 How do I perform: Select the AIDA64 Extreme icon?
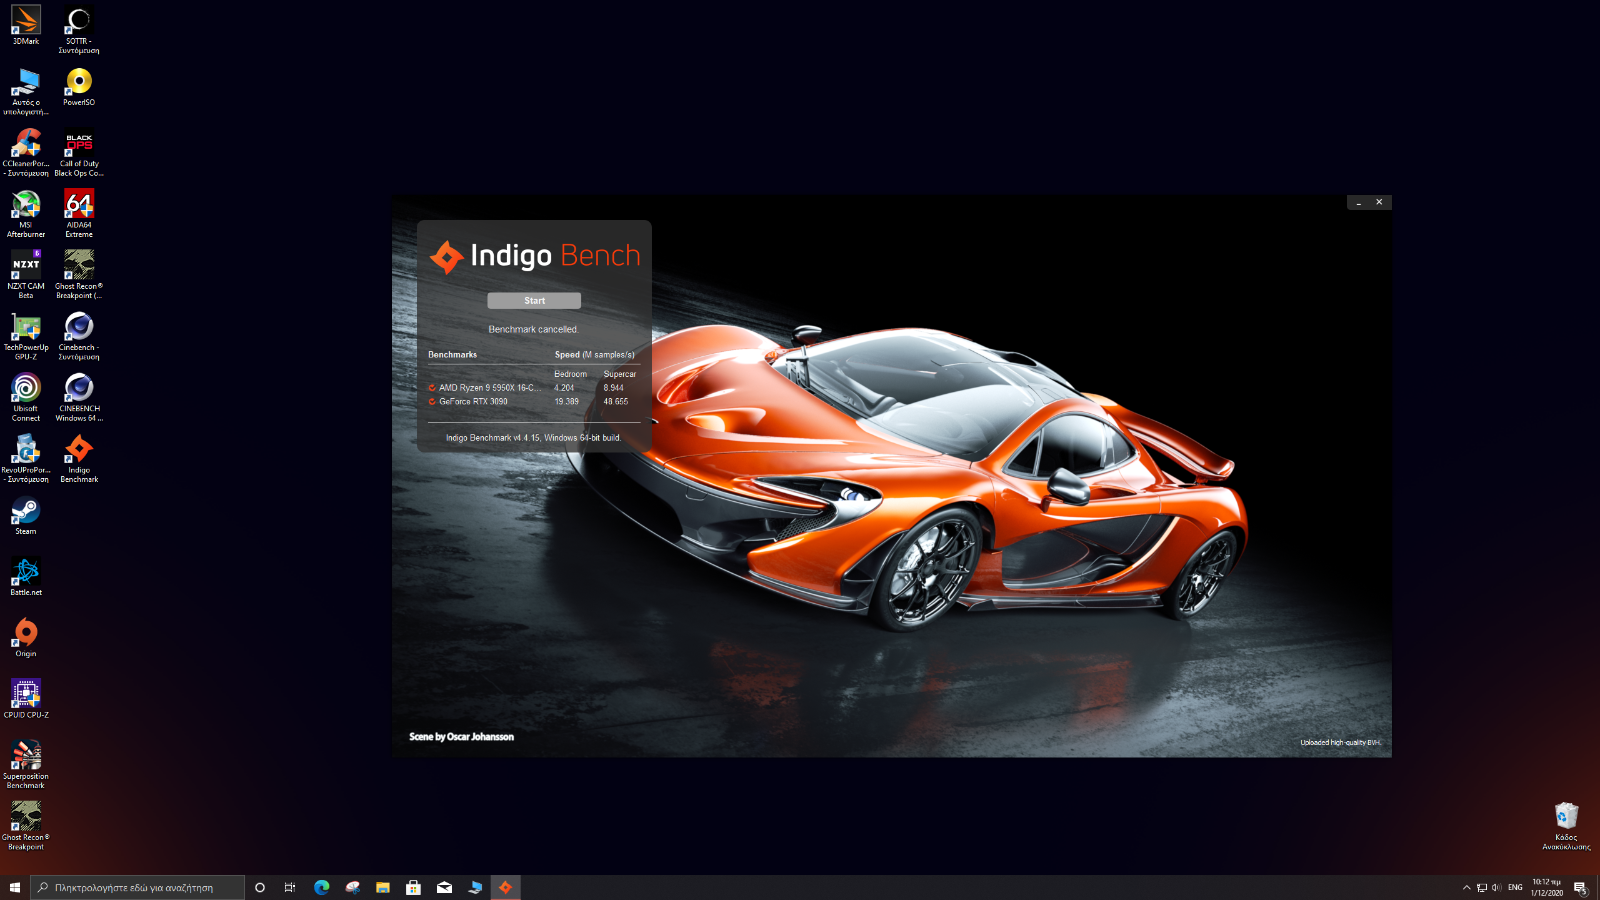pyautogui.click(x=78, y=213)
